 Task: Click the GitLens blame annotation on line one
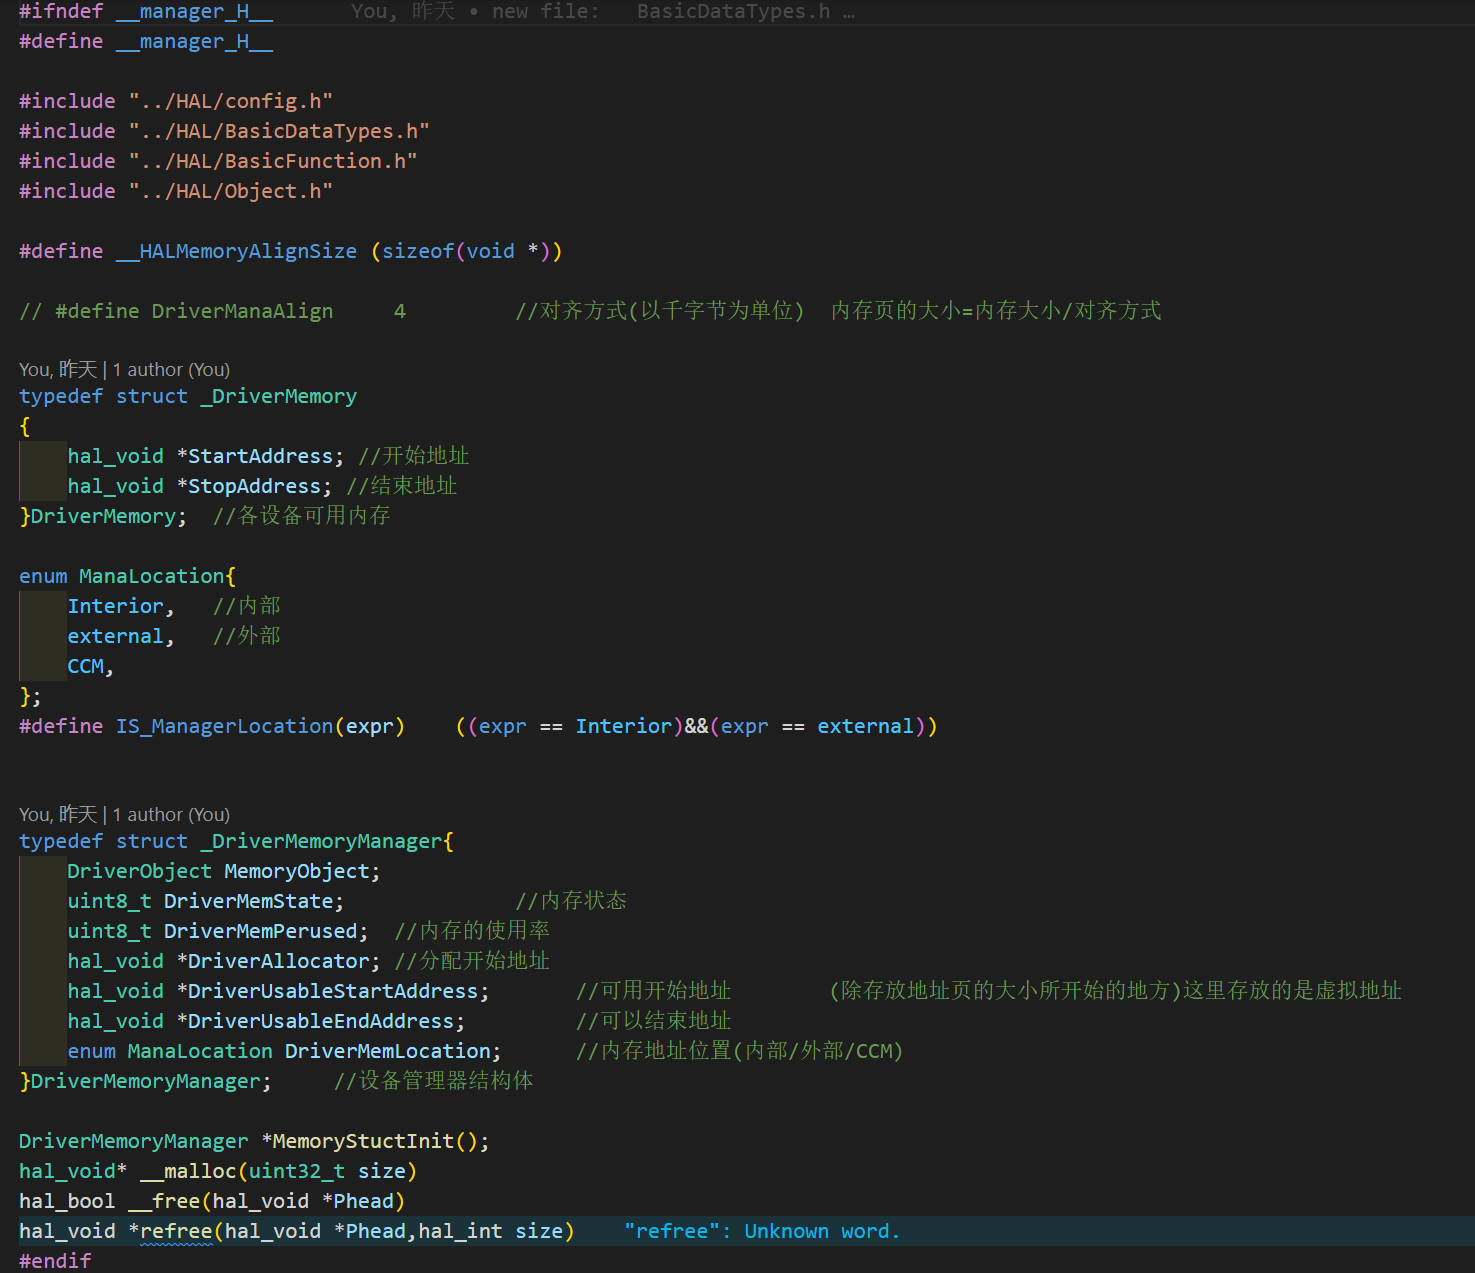(x=602, y=11)
